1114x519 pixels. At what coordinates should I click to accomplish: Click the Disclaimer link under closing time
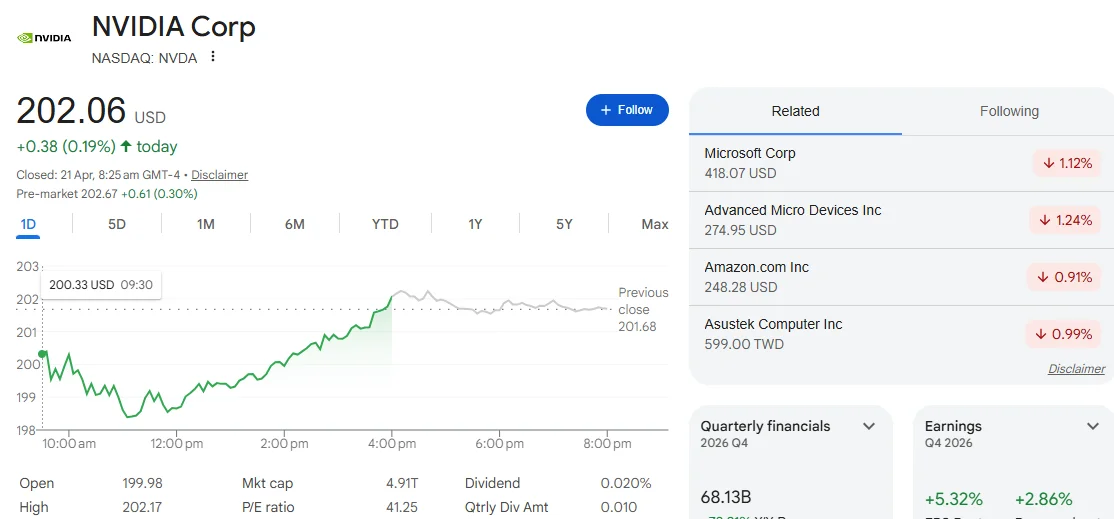click(219, 175)
